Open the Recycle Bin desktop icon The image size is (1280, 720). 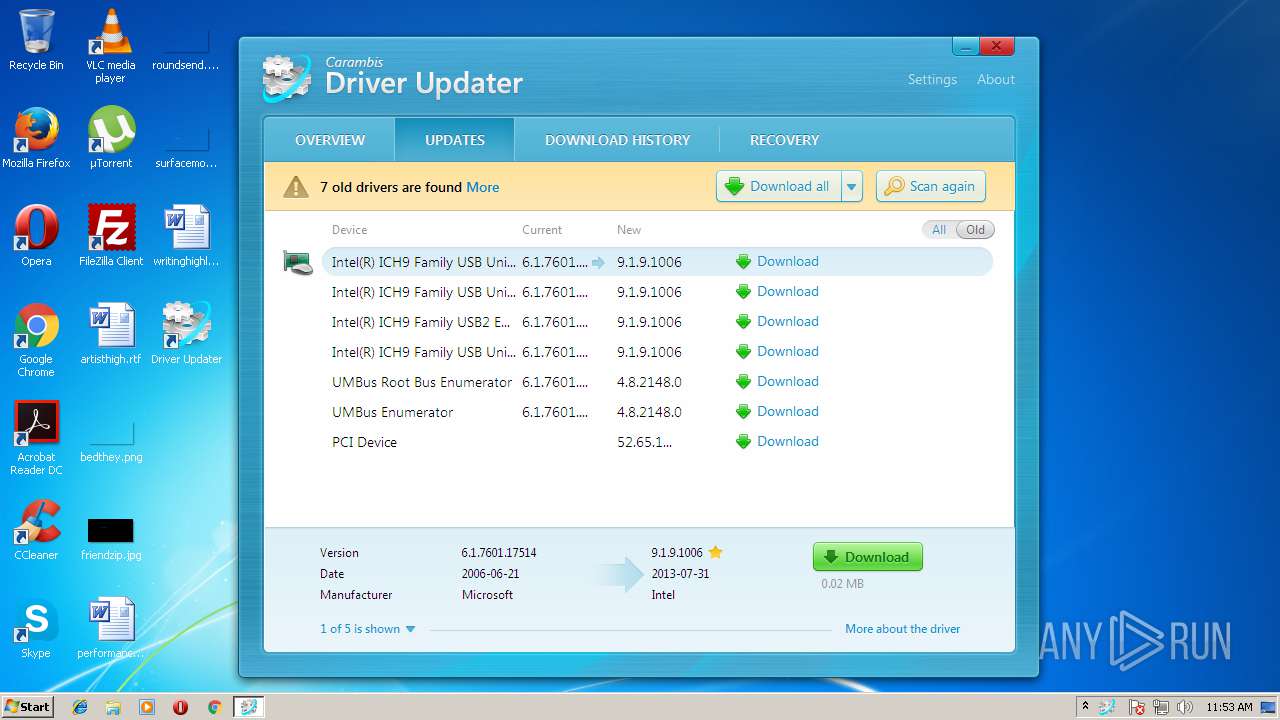click(36, 40)
